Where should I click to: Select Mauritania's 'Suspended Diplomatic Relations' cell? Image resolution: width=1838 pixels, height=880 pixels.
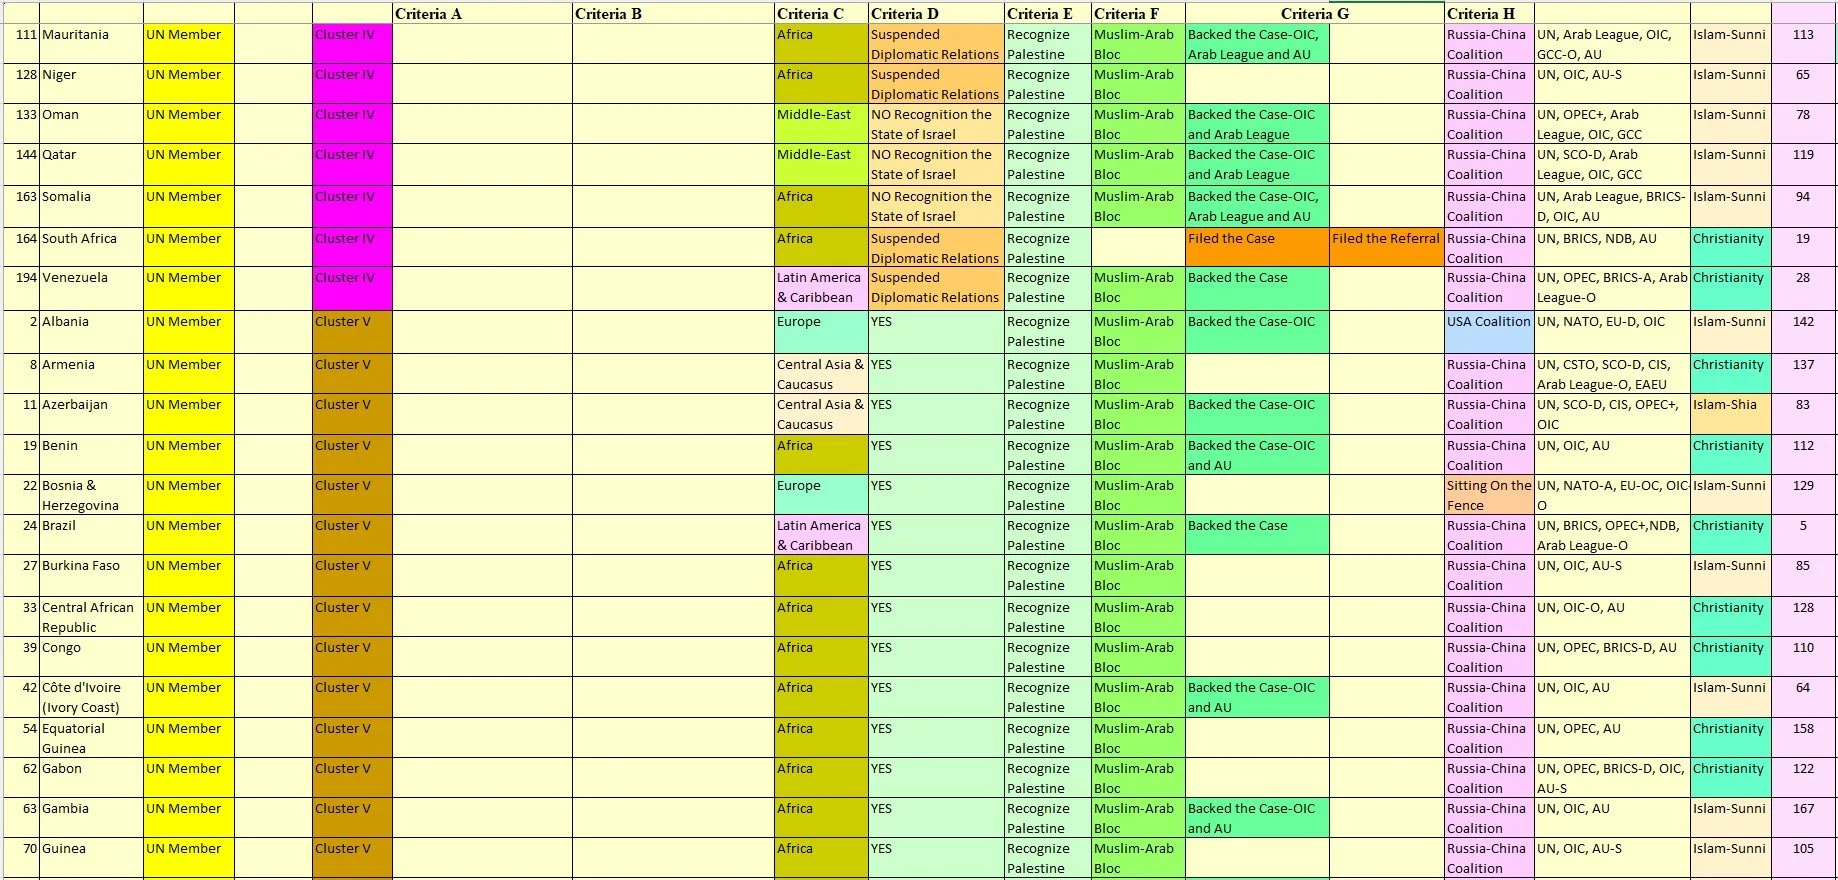[x=936, y=44]
